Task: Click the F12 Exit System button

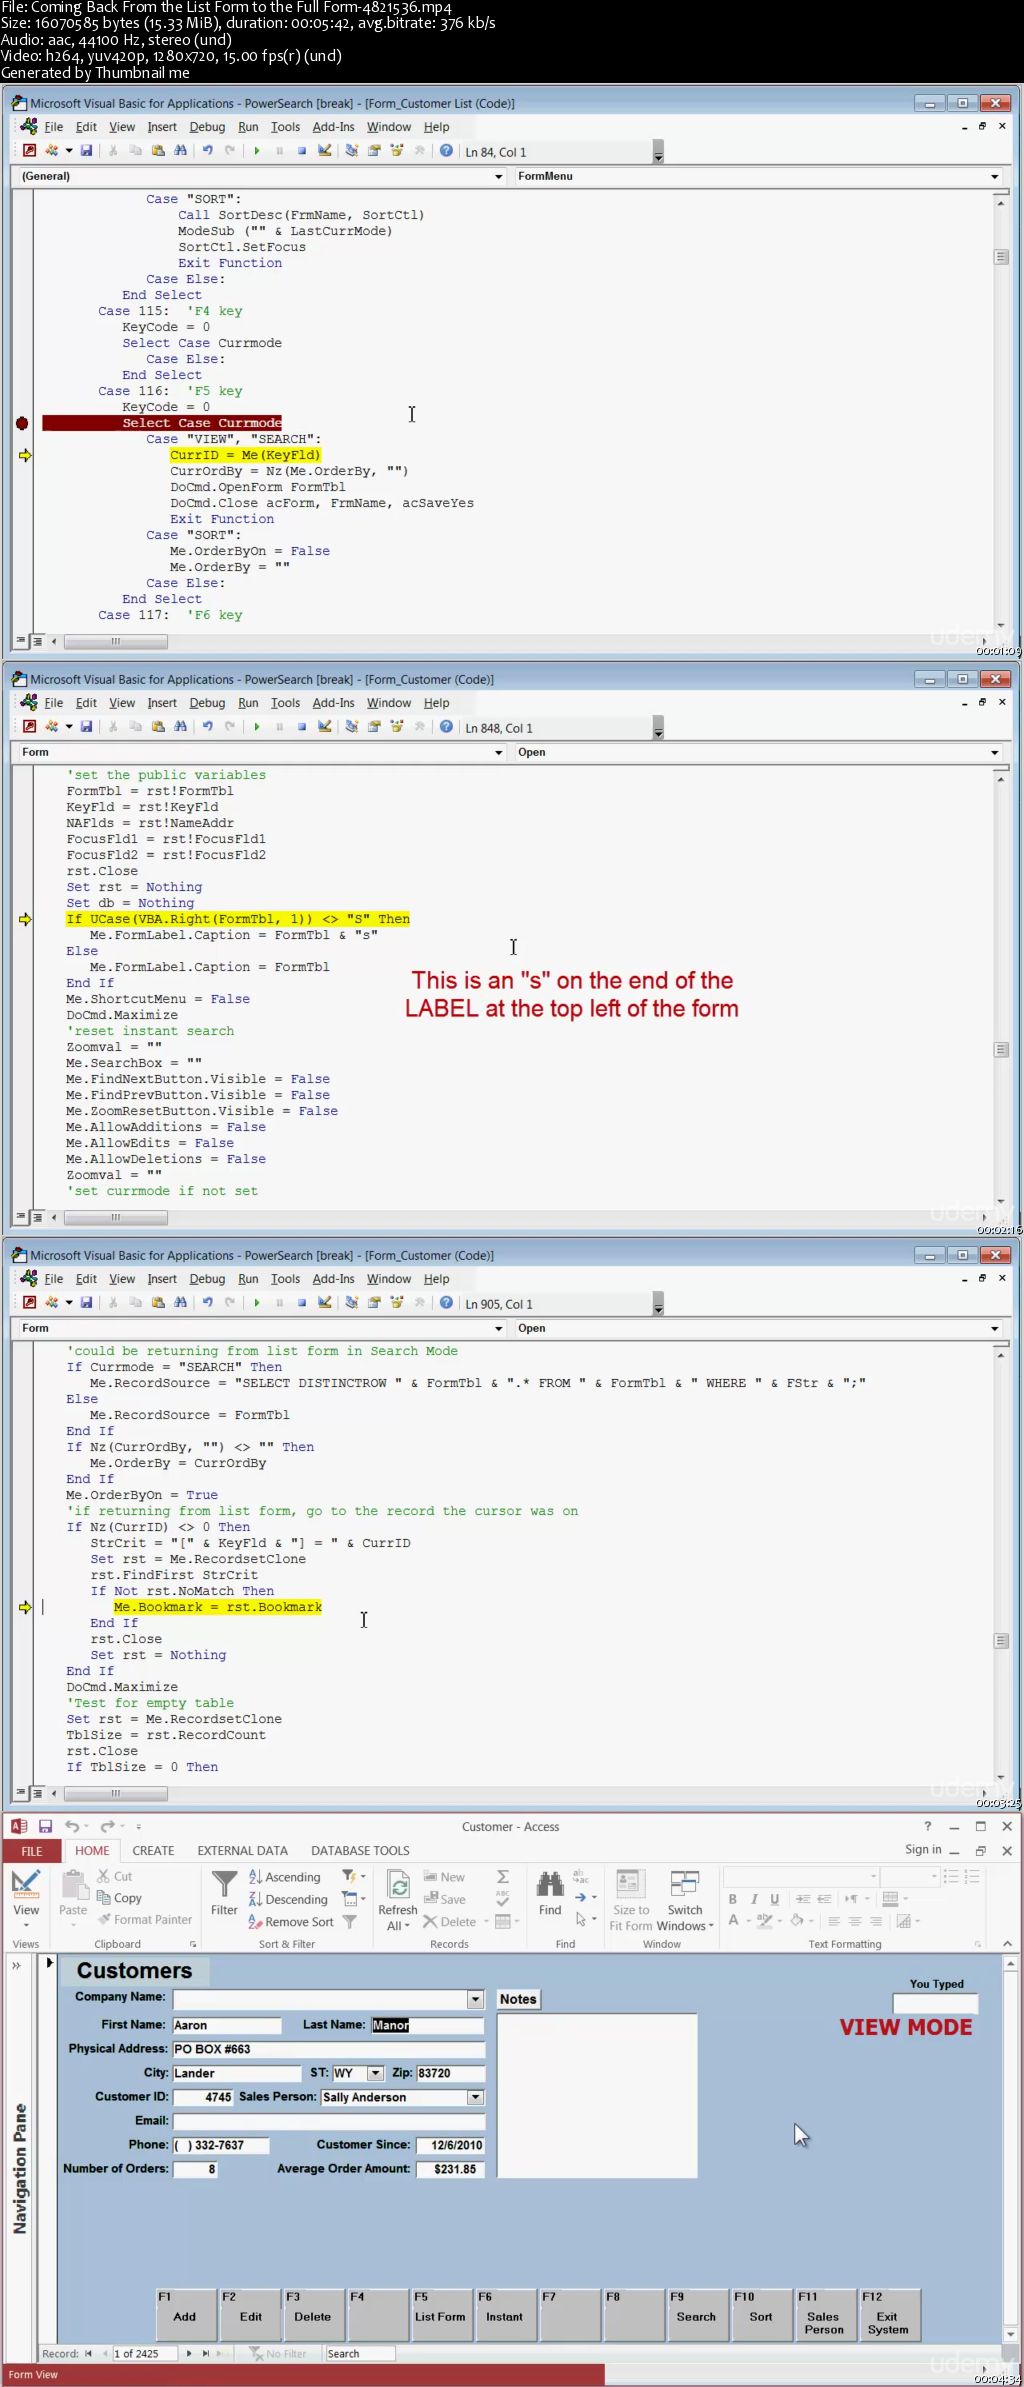Action: (x=888, y=2314)
